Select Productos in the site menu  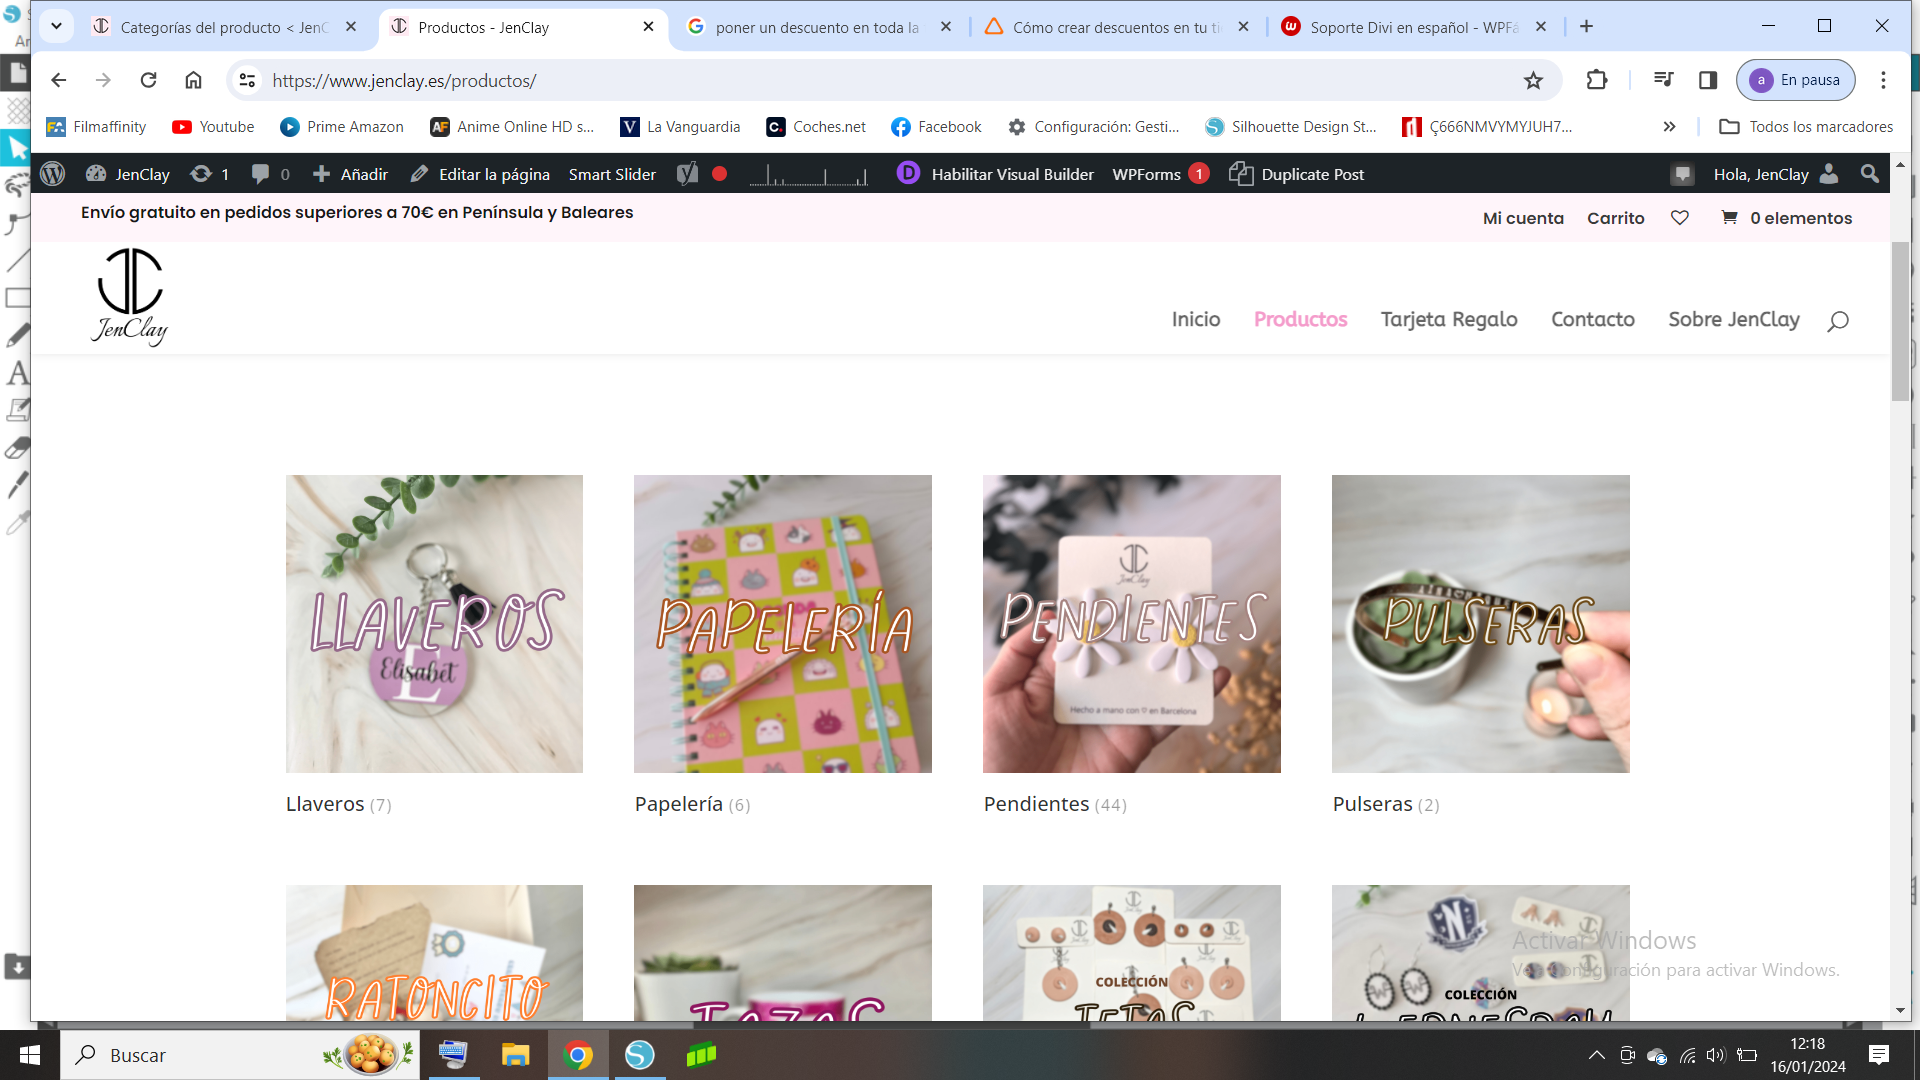[1300, 320]
